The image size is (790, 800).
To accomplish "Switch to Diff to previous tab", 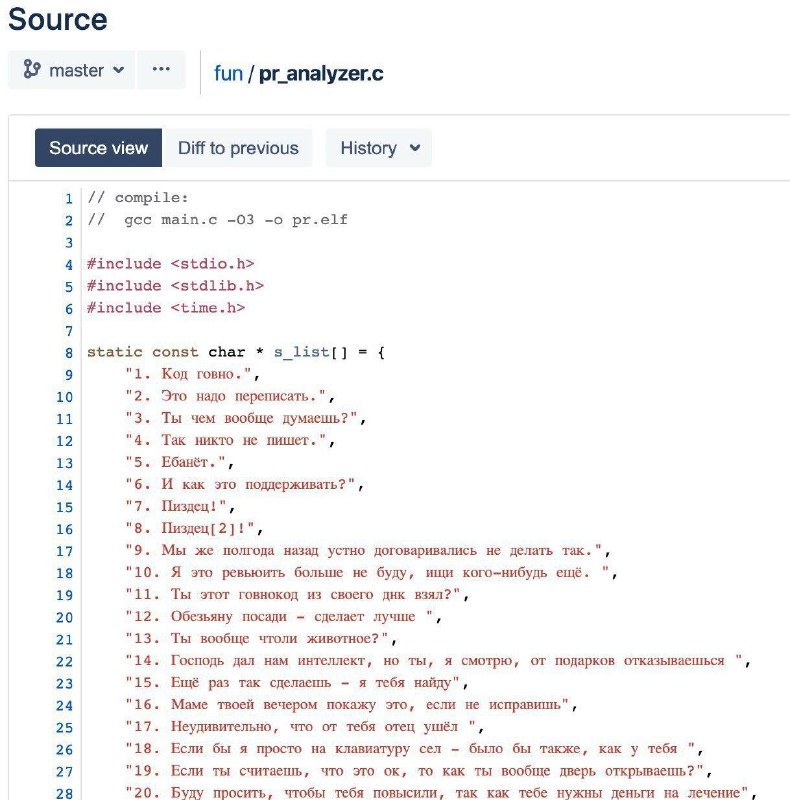I will [x=238, y=148].
